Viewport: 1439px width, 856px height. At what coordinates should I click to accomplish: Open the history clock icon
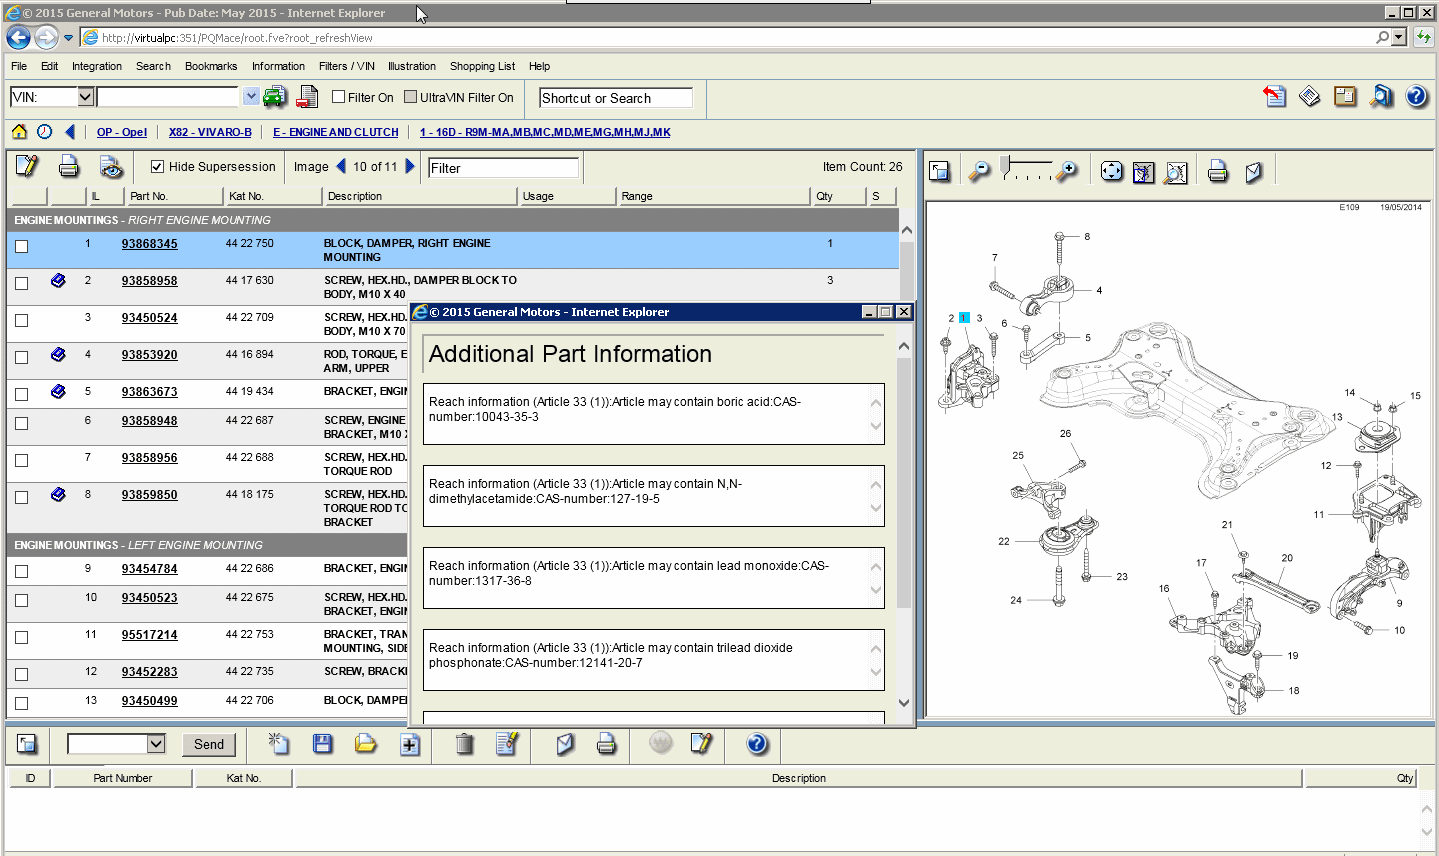point(45,132)
